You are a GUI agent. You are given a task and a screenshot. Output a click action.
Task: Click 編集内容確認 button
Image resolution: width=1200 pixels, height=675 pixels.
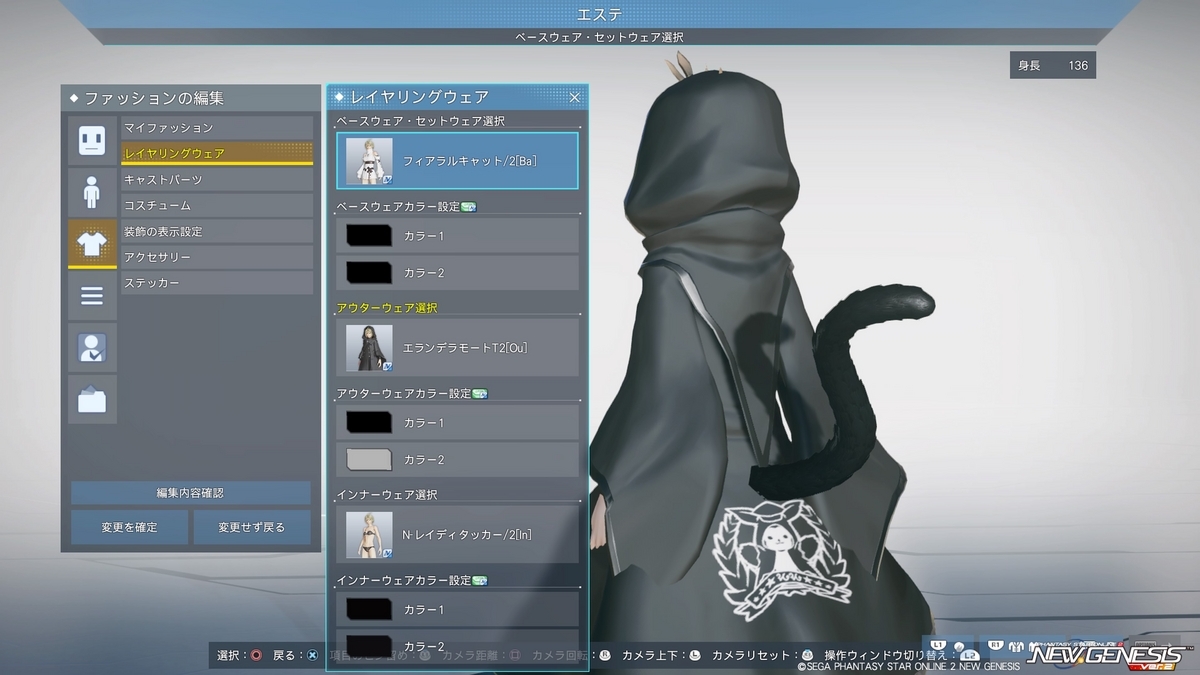click(191, 493)
